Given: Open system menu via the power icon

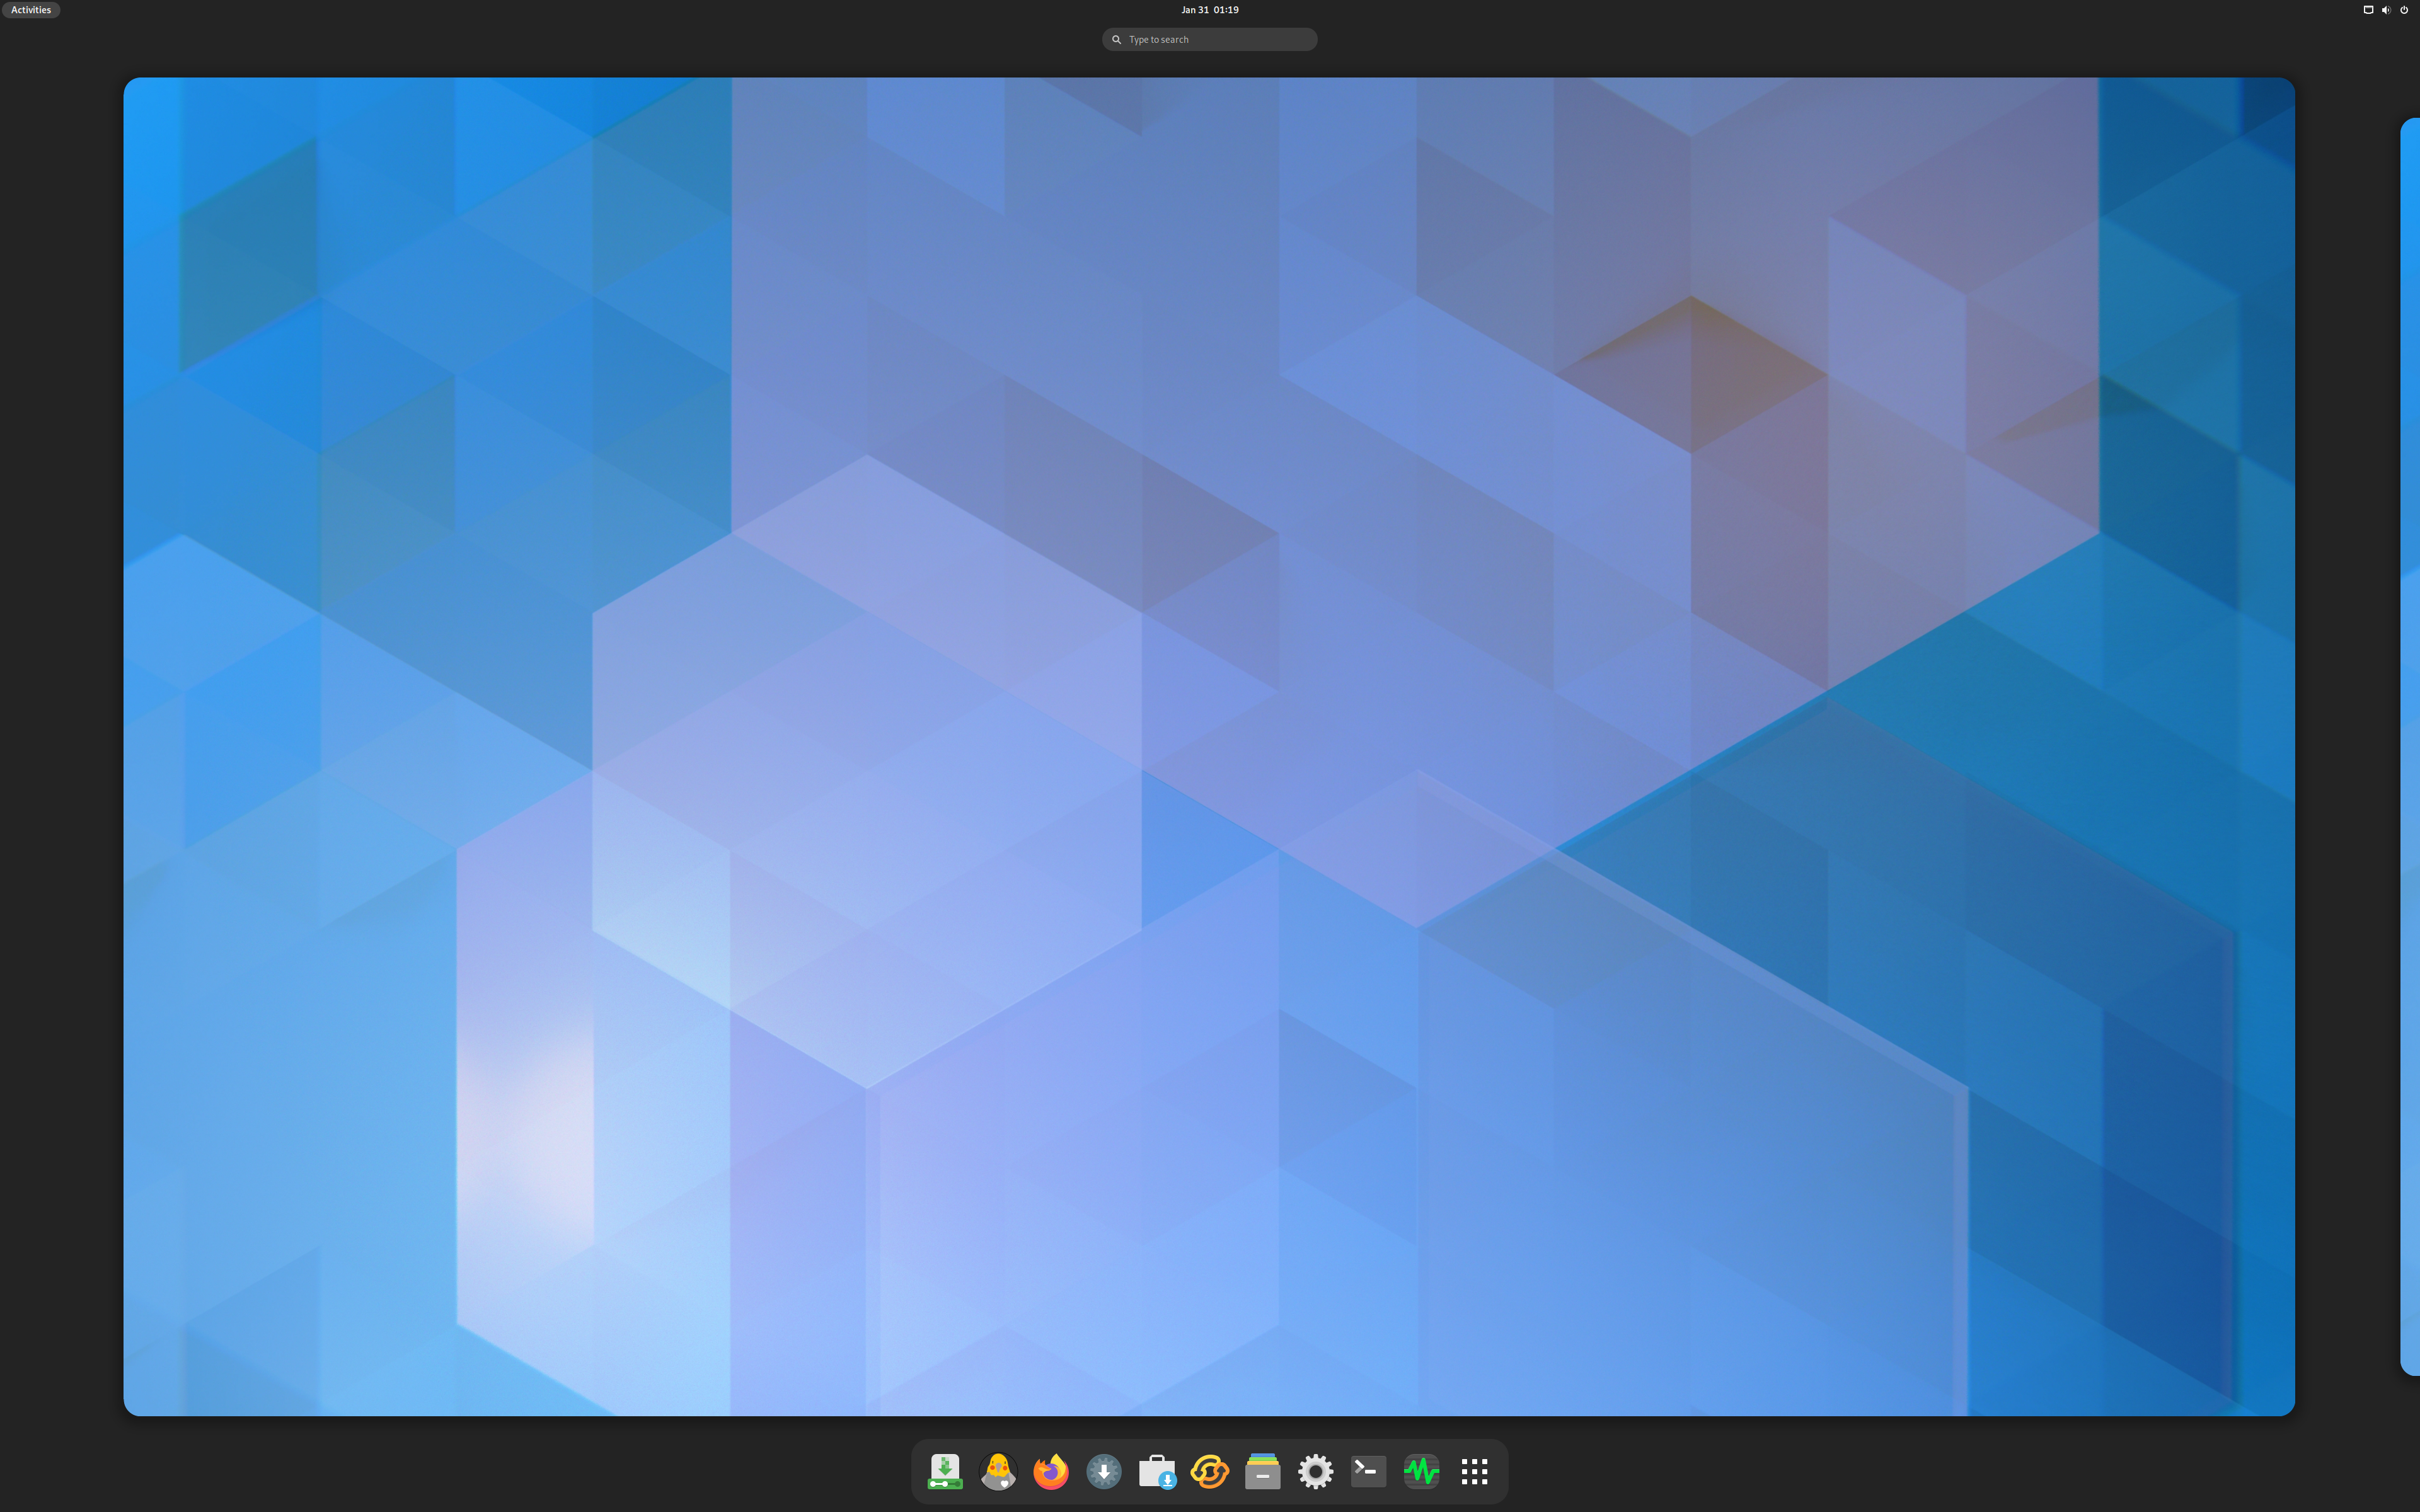Looking at the screenshot, I should 2404,10.
